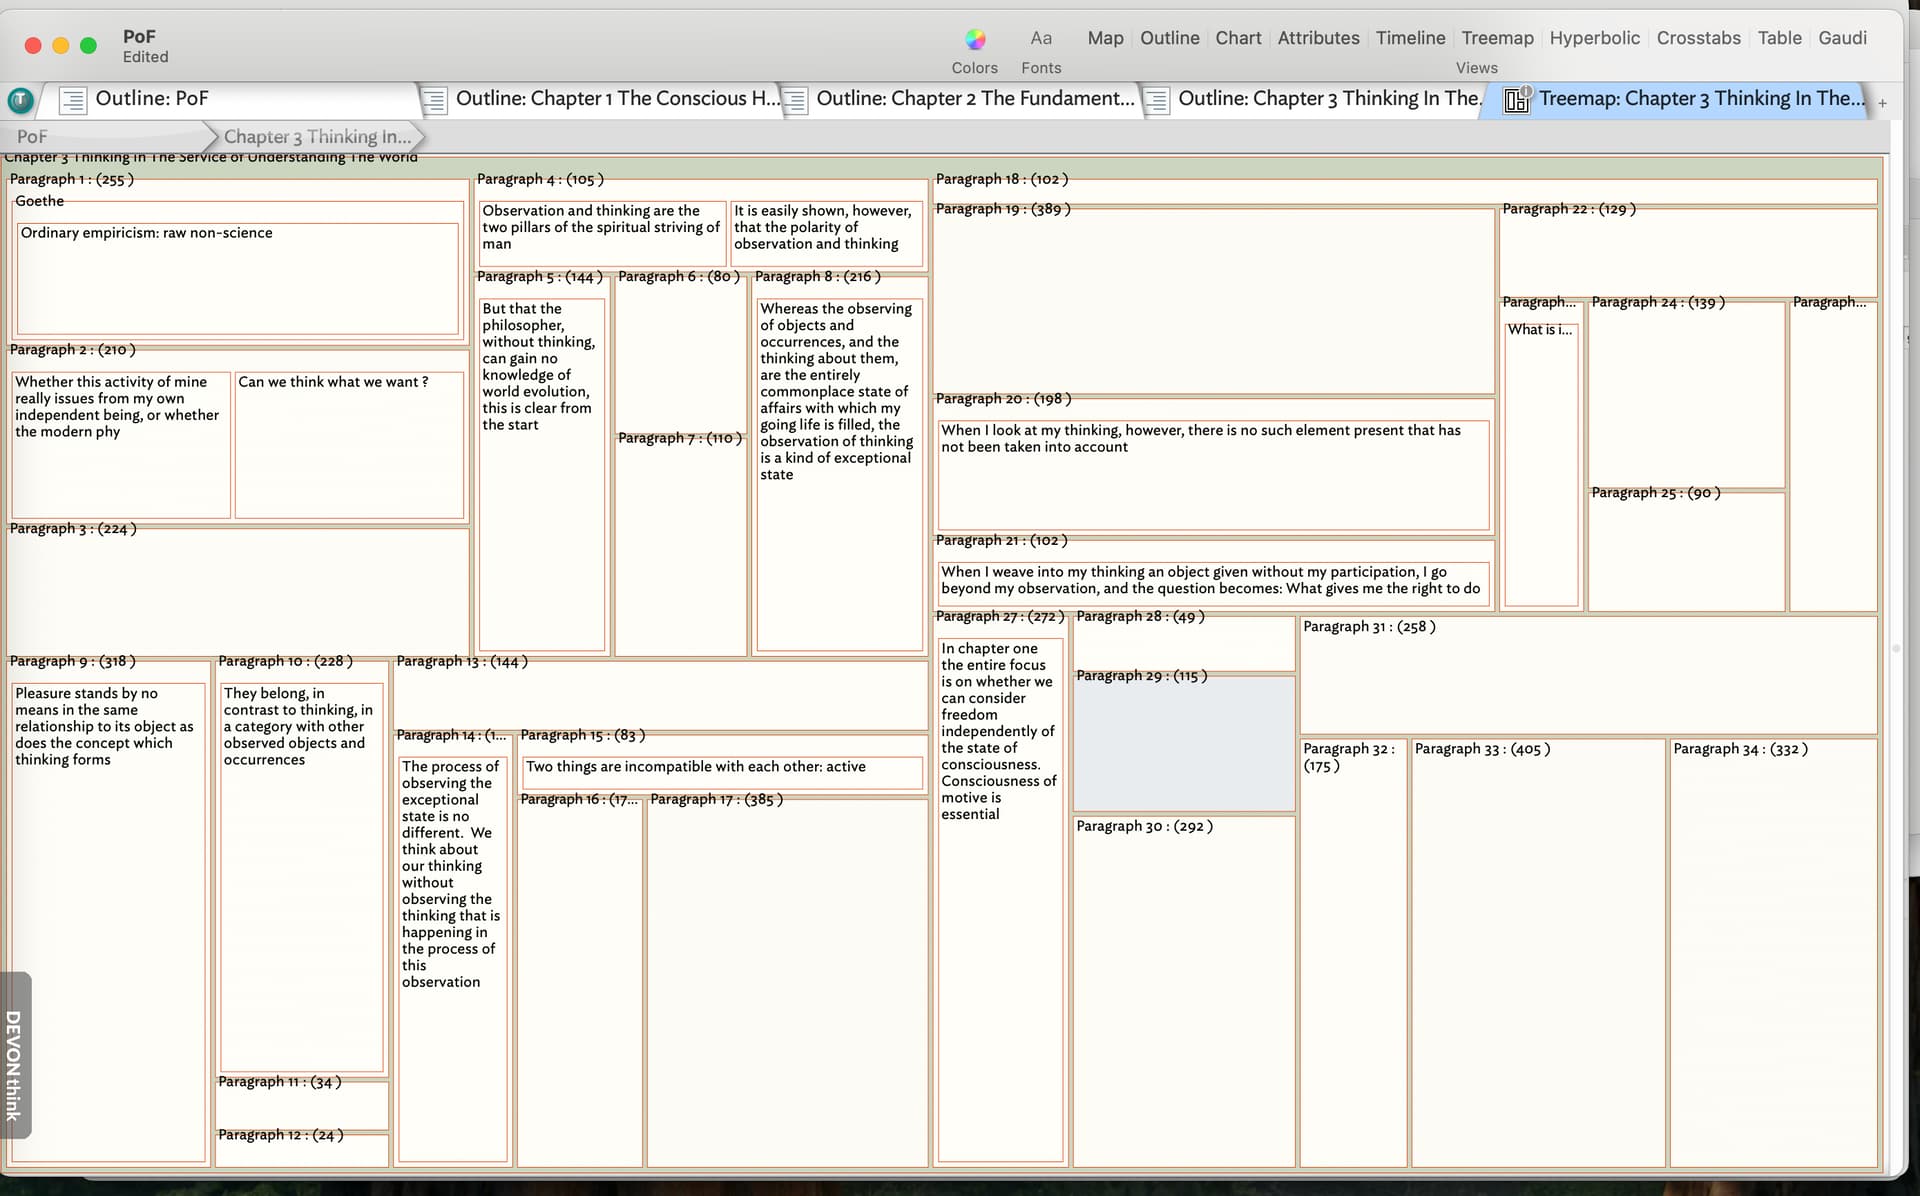Click the Tinderbox T icon beside the tabs
The image size is (1920, 1196).
[20, 100]
